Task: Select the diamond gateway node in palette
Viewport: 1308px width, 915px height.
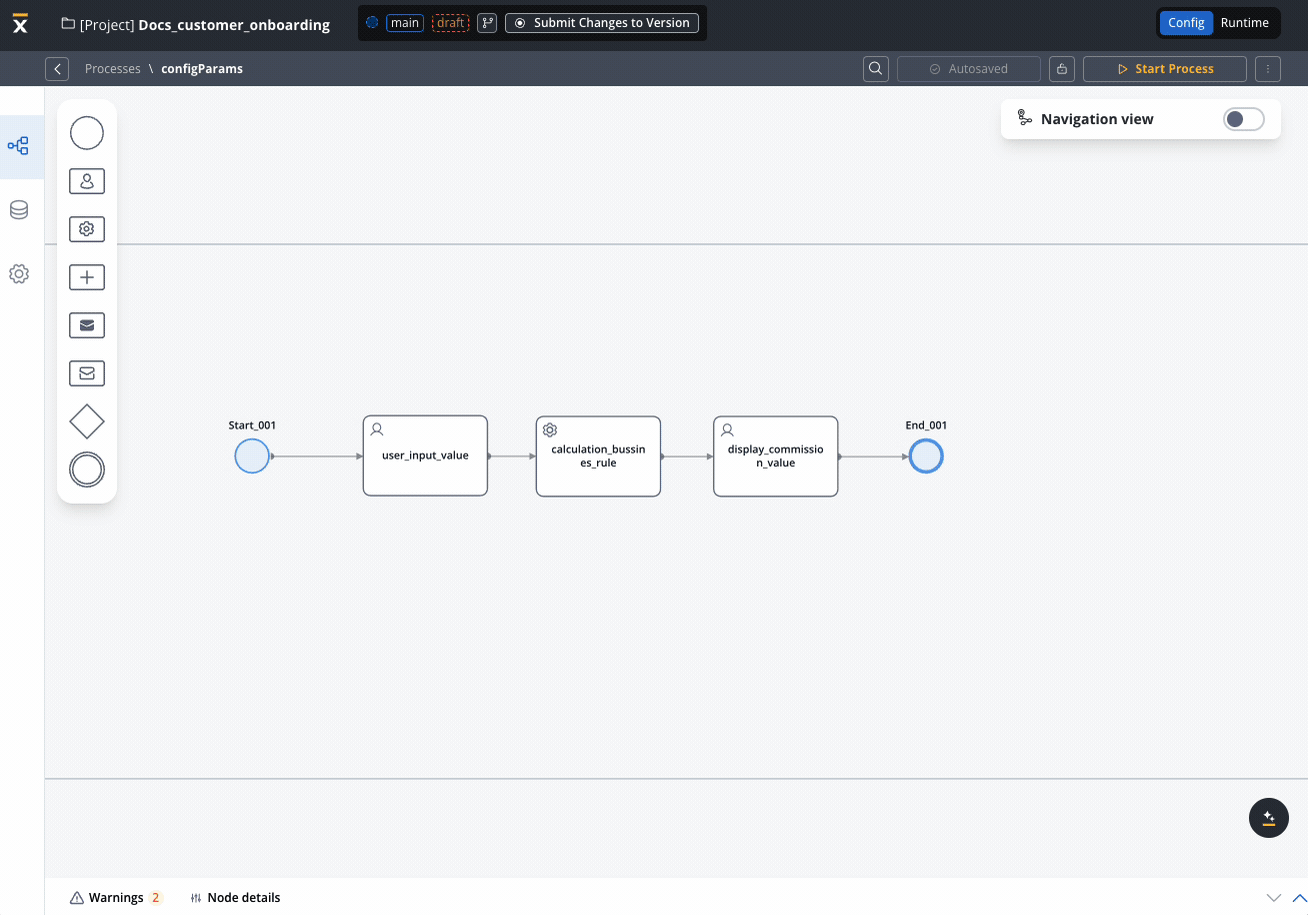Action: 87,421
